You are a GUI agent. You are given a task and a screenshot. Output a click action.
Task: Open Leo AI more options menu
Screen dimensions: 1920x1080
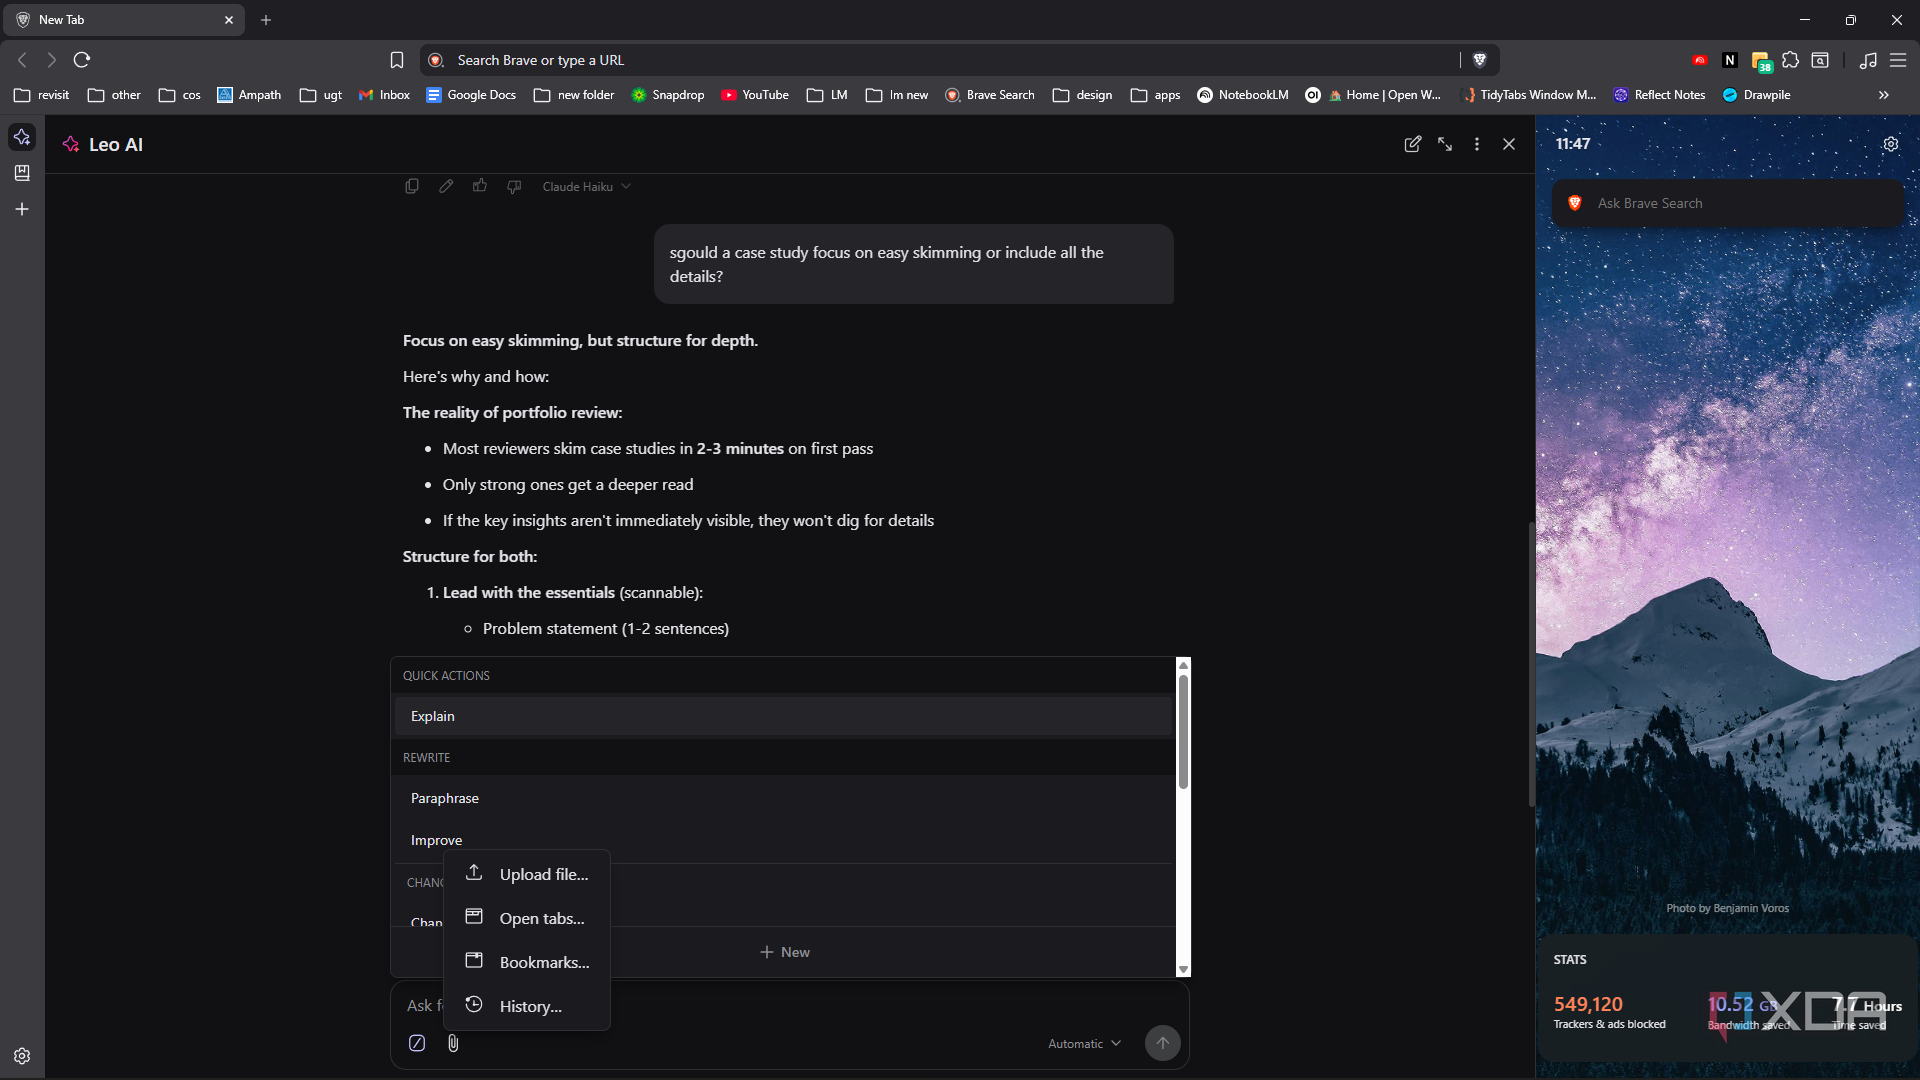(1477, 144)
